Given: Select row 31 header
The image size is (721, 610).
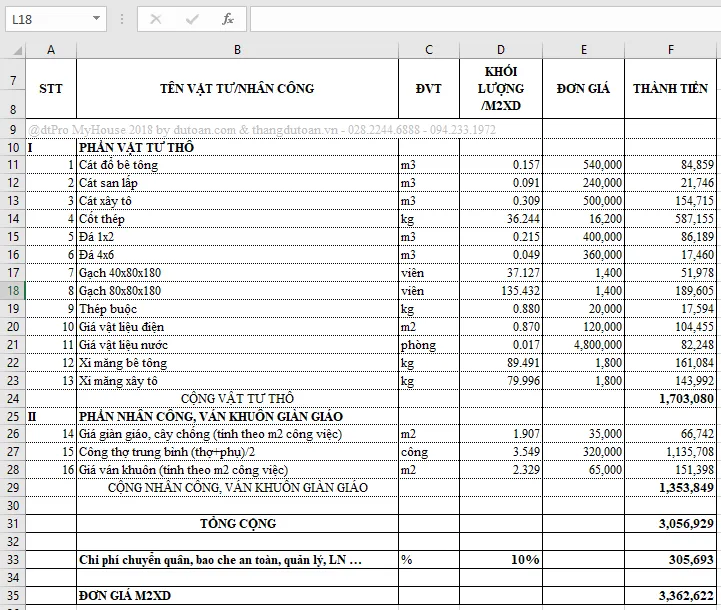Looking at the screenshot, I should (13, 523).
